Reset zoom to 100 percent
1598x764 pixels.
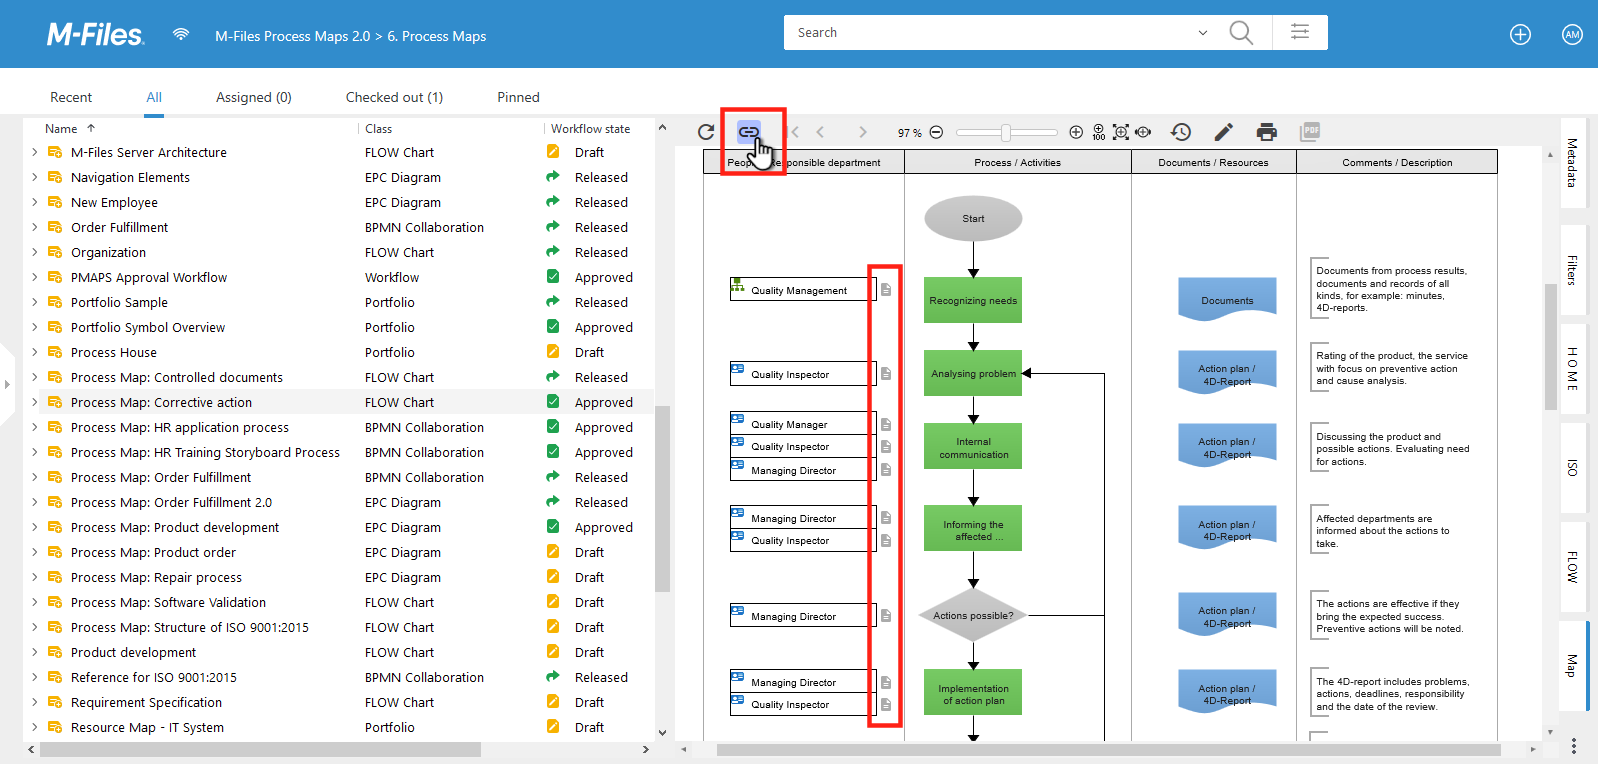[x=1099, y=132]
